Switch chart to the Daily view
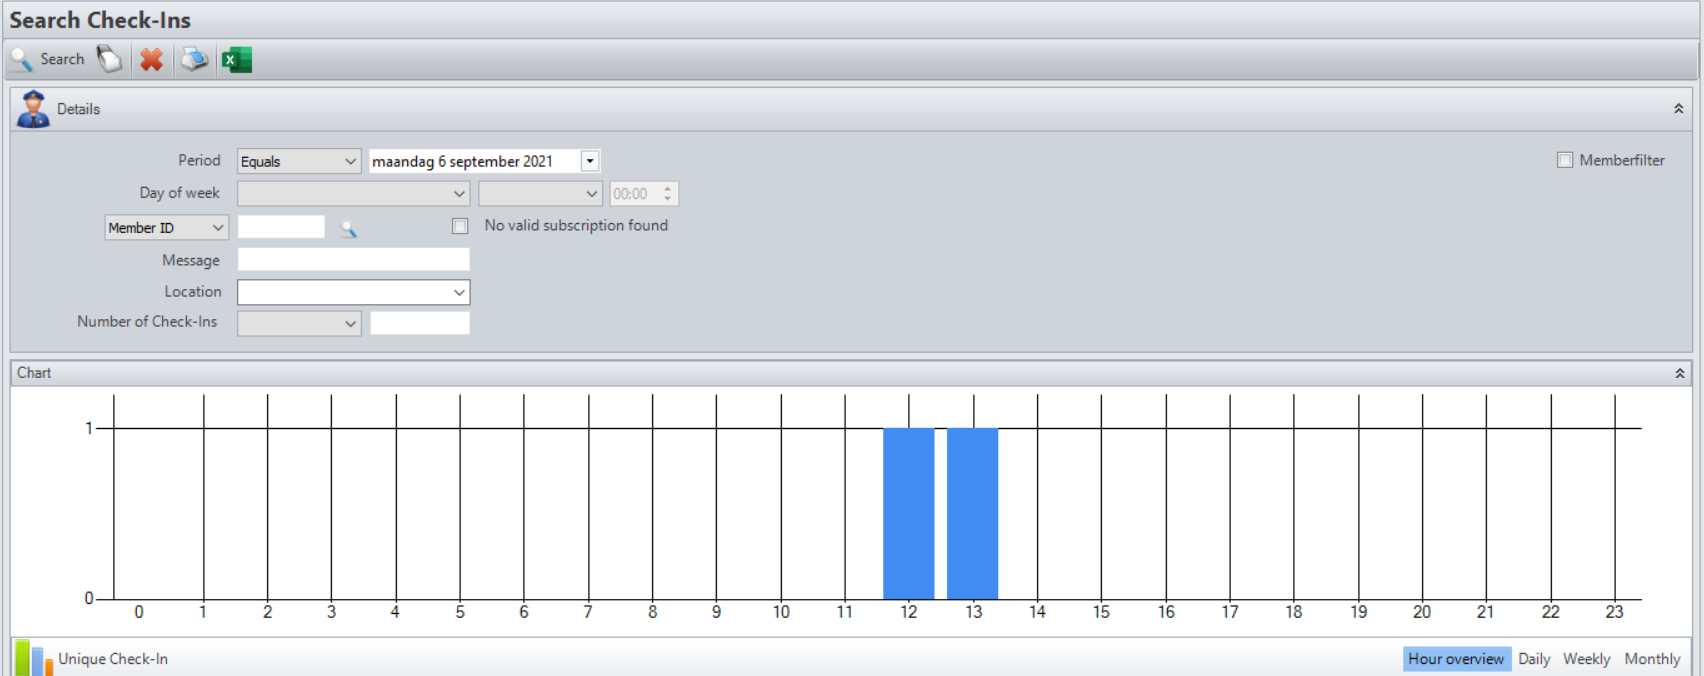1704x676 pixels. (1533, 659)
